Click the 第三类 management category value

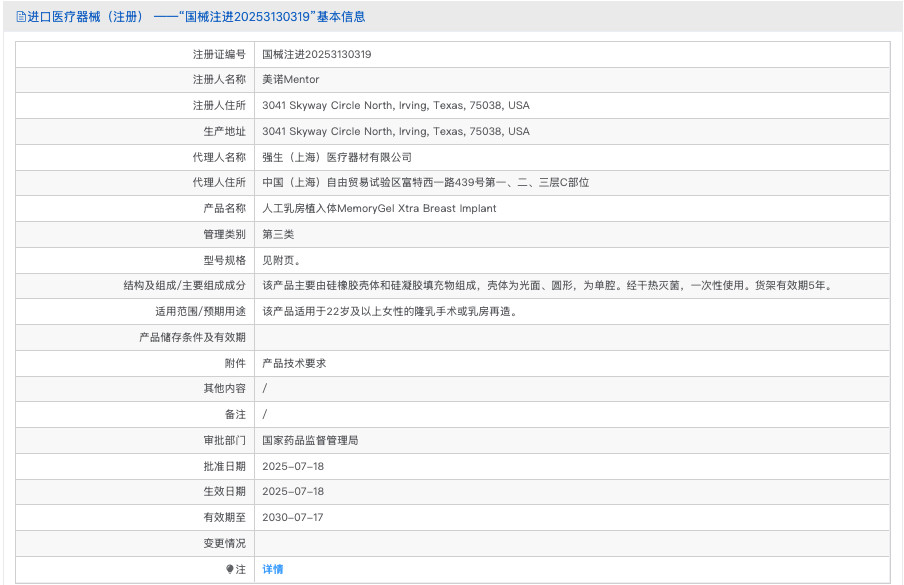tap(277, 234)
